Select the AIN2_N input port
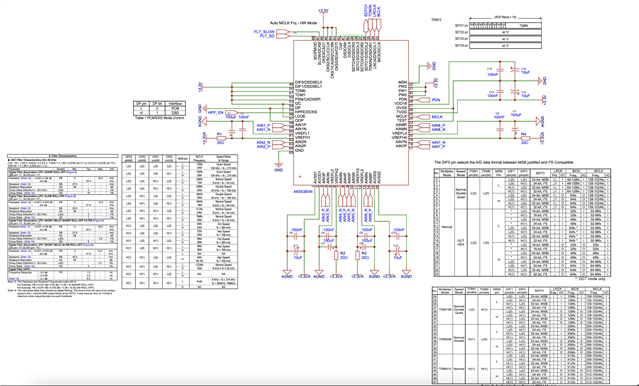The width and height of the screenshot is (639, 386). 278,142
